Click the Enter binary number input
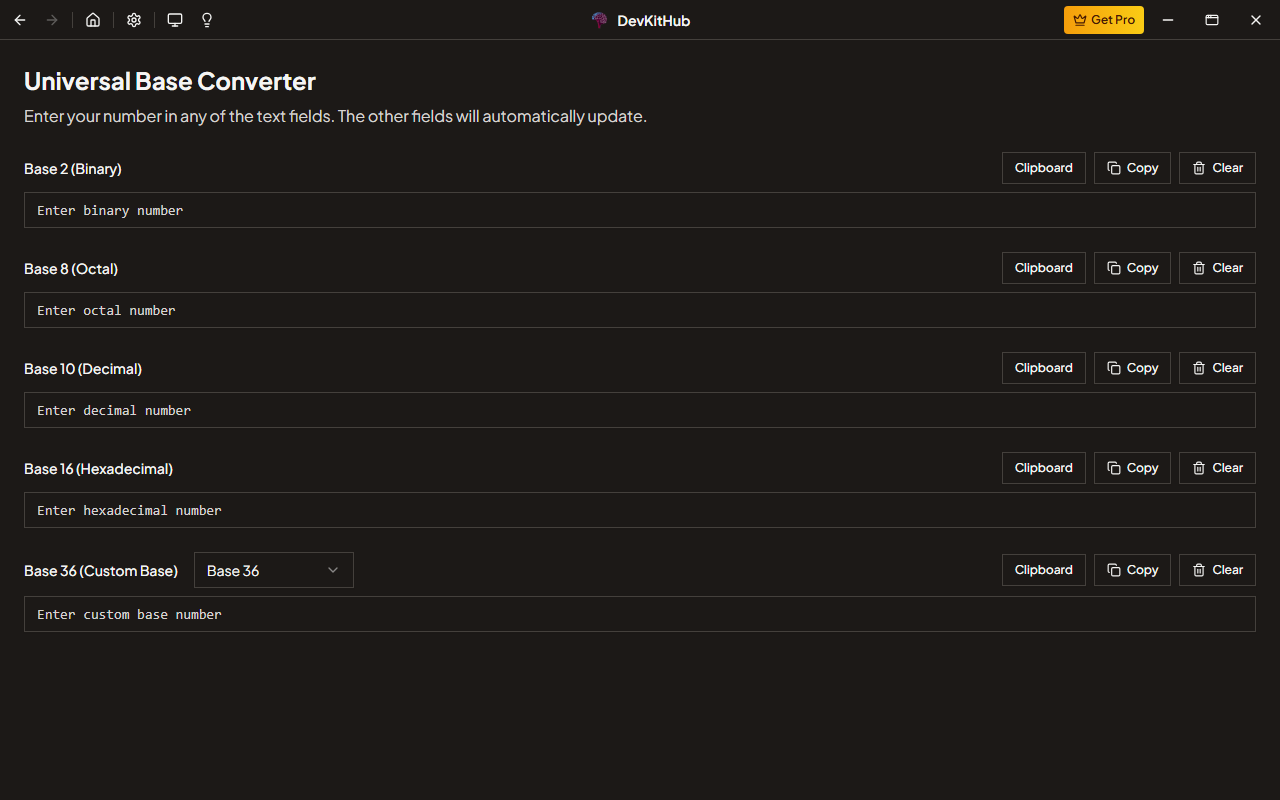 [640, 210]
